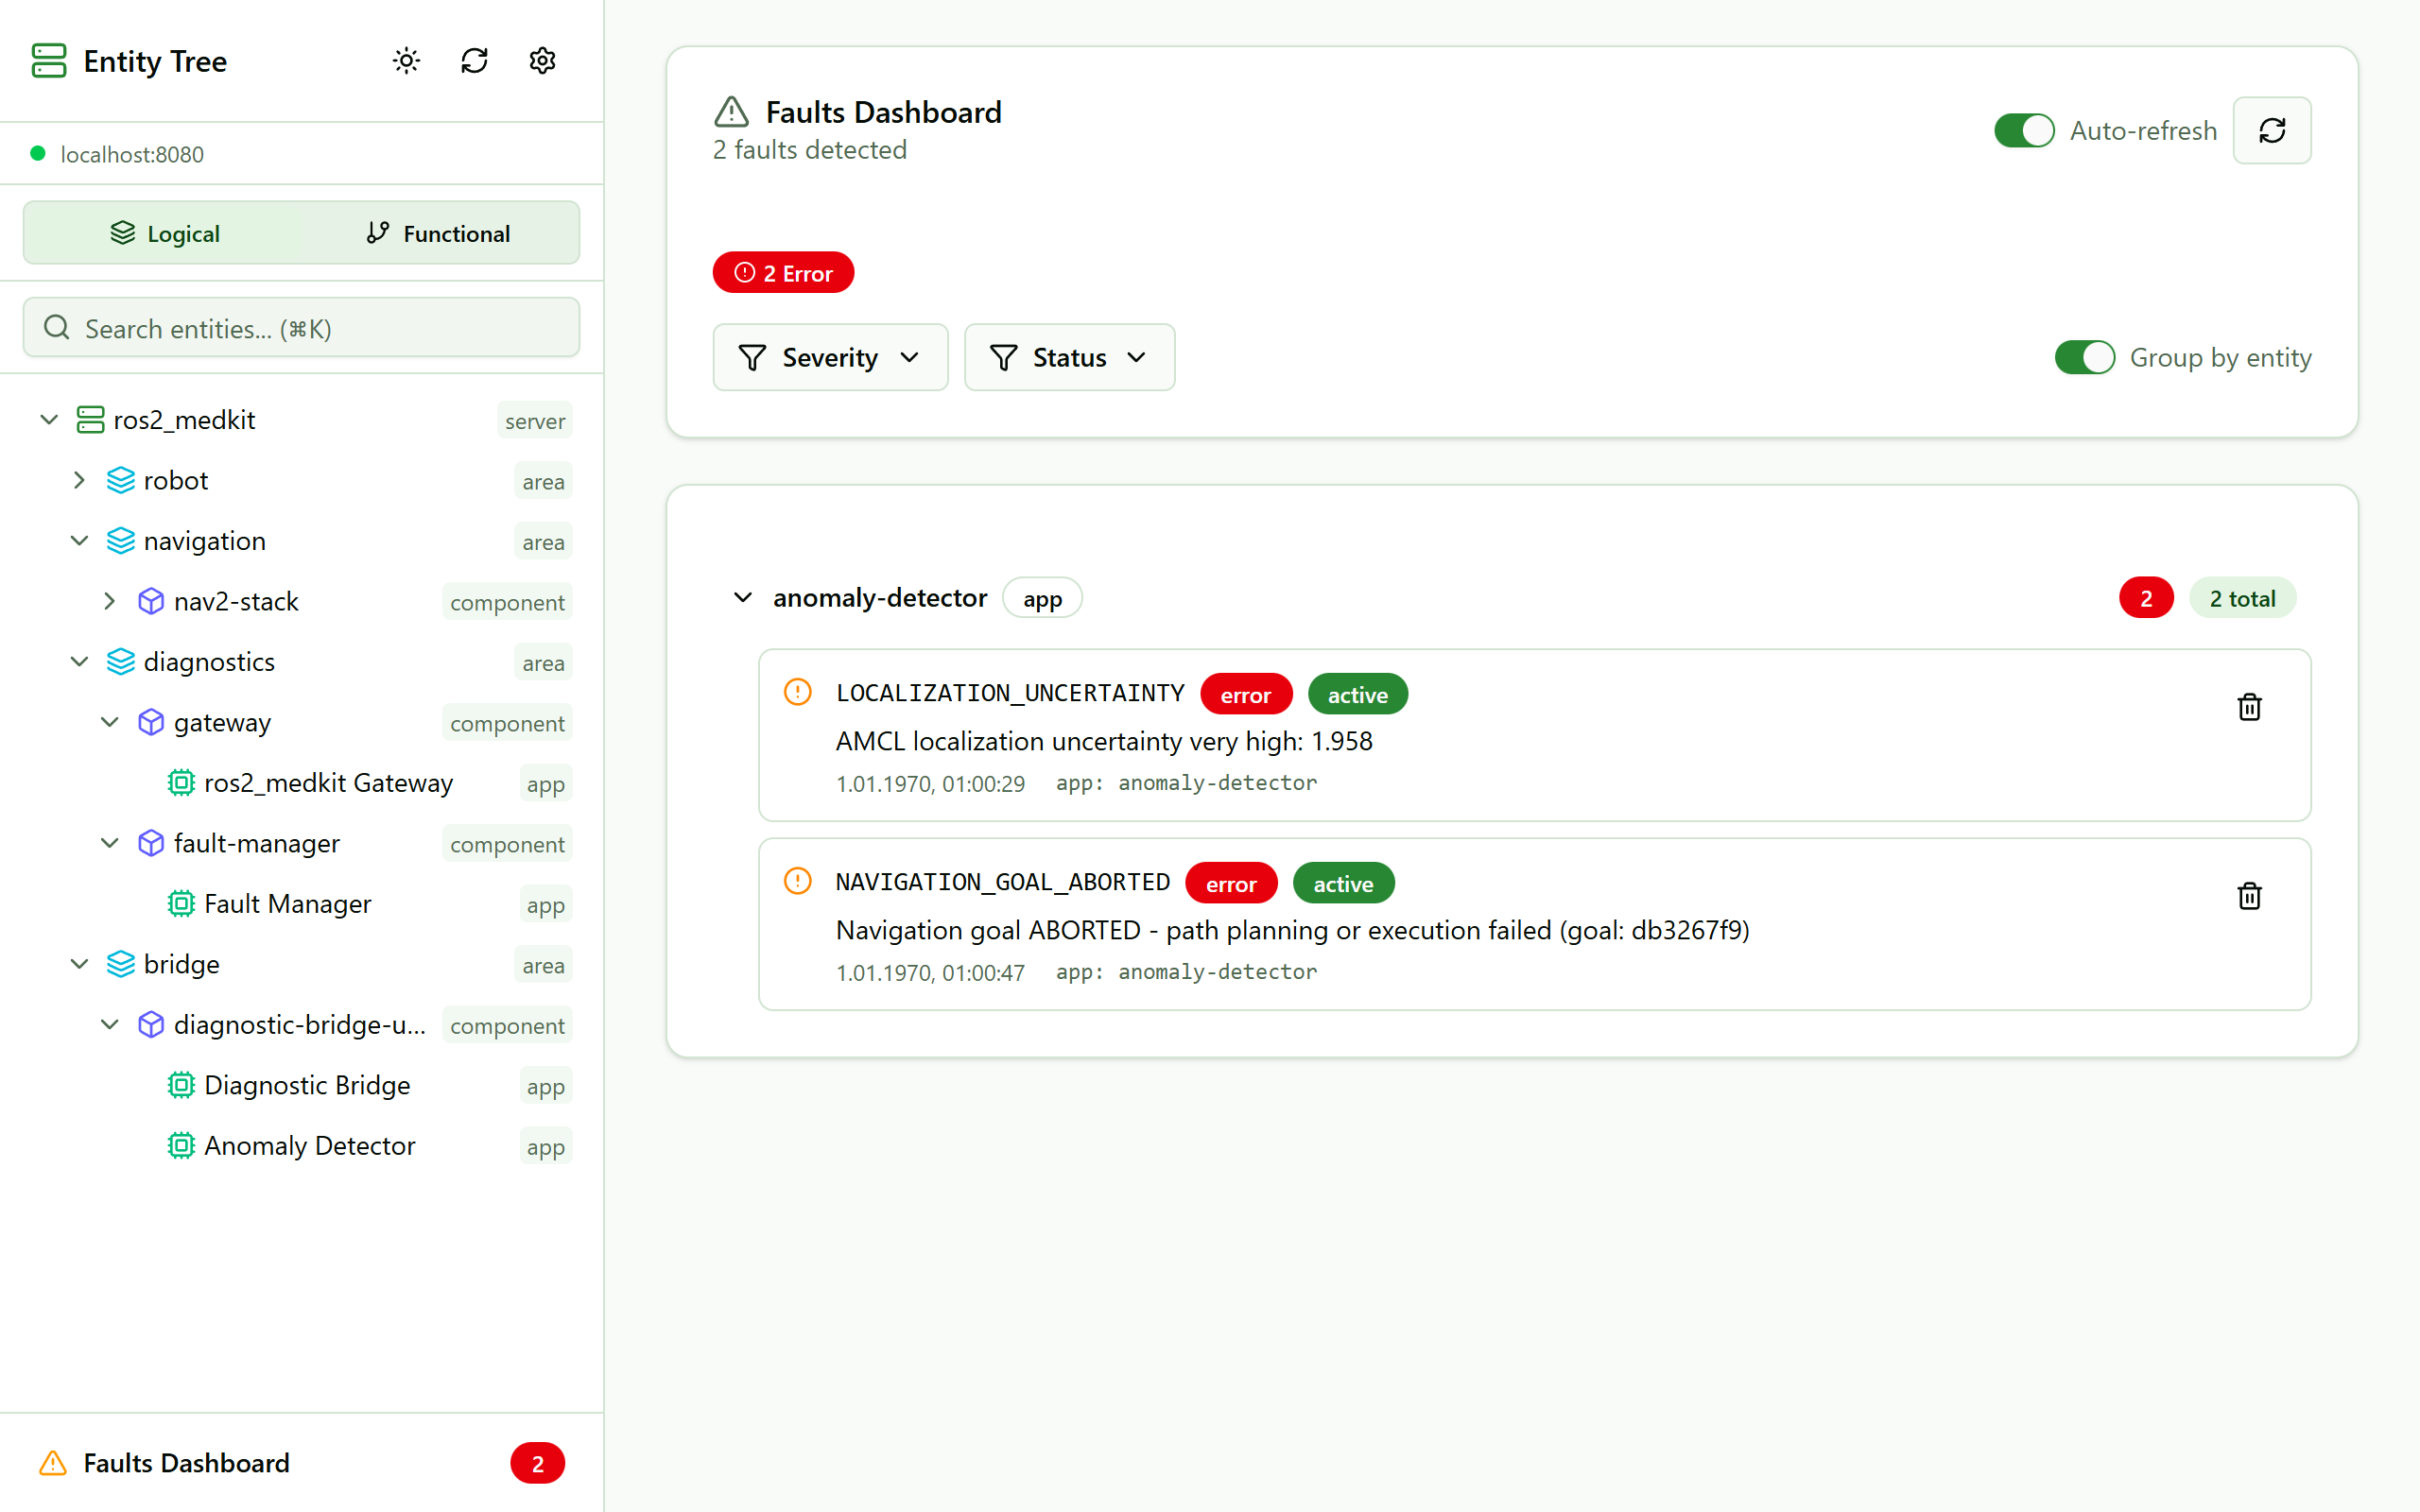
Task: Click the nav2-stack component cube icon
Action: click(x=151, y=601)
